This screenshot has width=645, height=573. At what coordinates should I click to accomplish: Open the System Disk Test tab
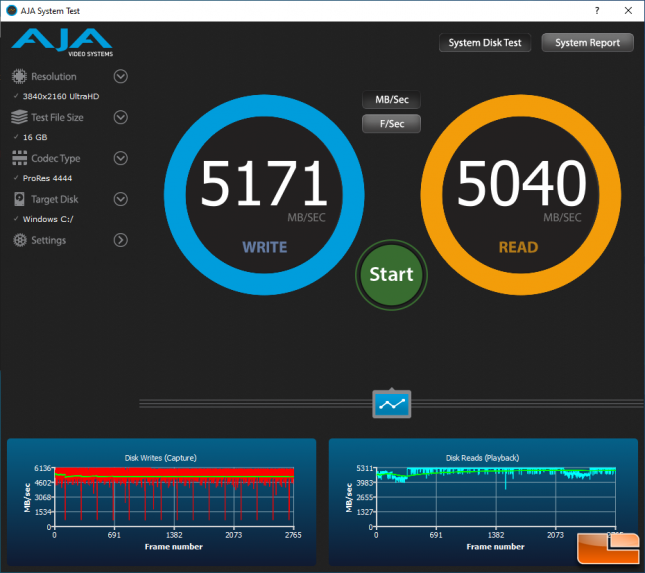click(x=485, y=43)
